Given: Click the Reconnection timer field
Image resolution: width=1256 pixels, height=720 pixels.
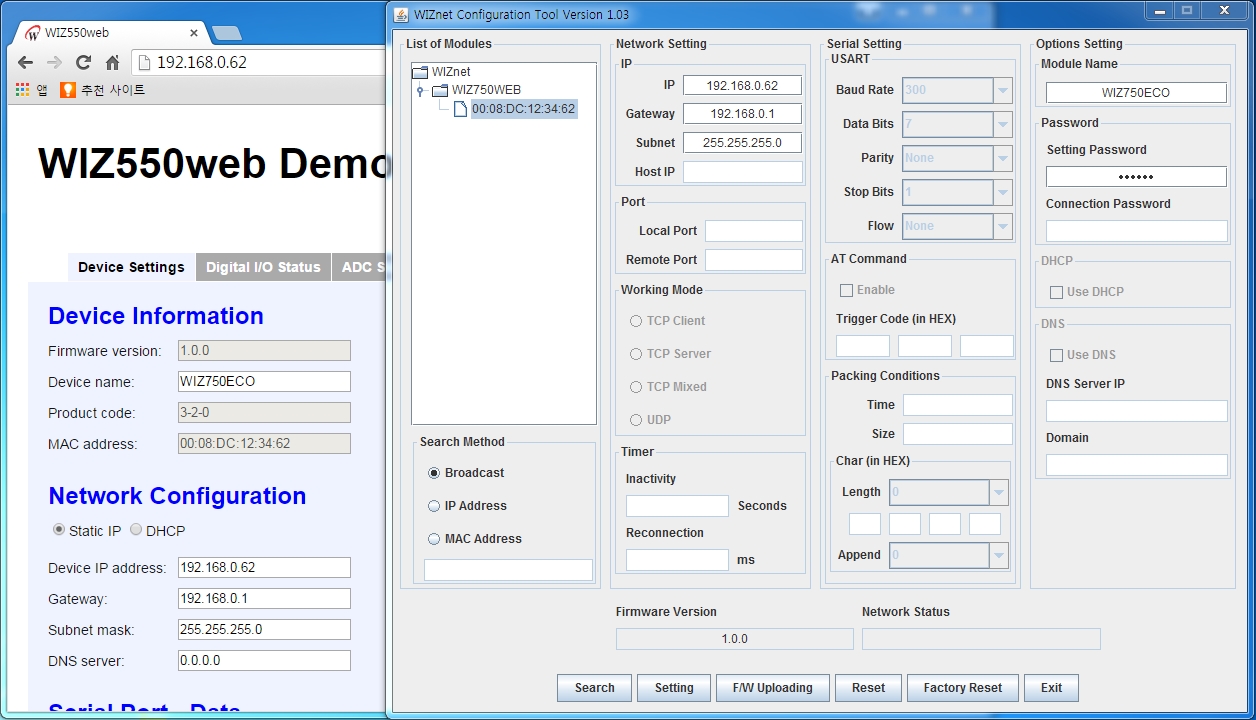Looking at the screenshot, I should [x=677, y=560].
